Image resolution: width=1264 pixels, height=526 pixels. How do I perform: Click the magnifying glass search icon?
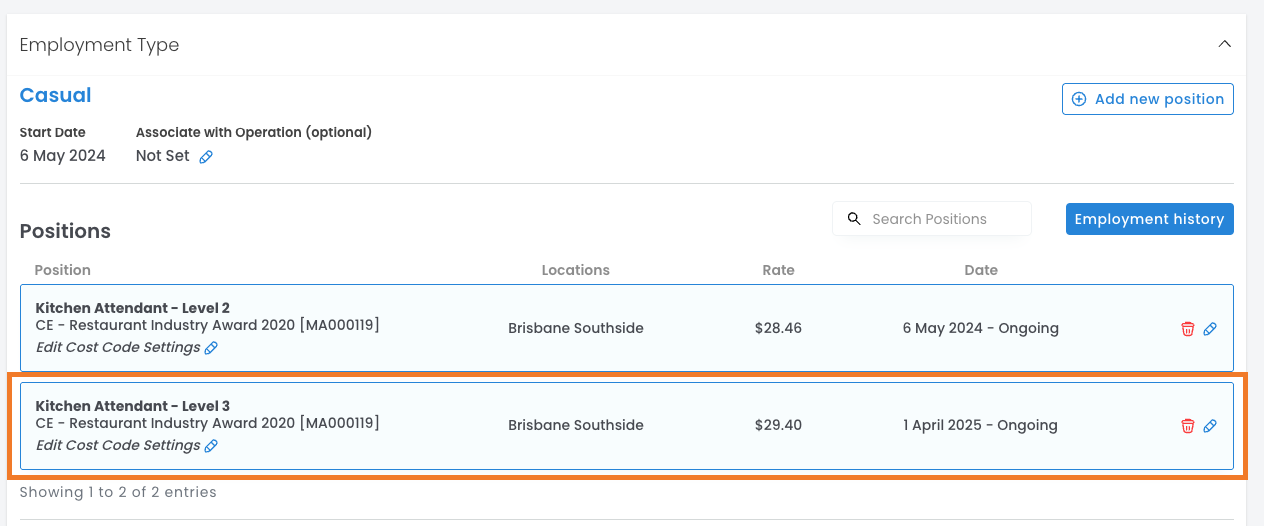(x=854, y=219)
